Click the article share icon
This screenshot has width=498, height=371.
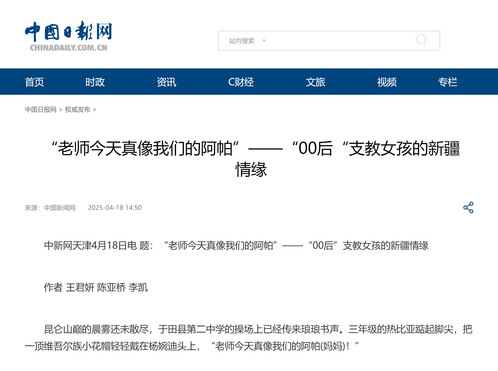pos(468,207)
